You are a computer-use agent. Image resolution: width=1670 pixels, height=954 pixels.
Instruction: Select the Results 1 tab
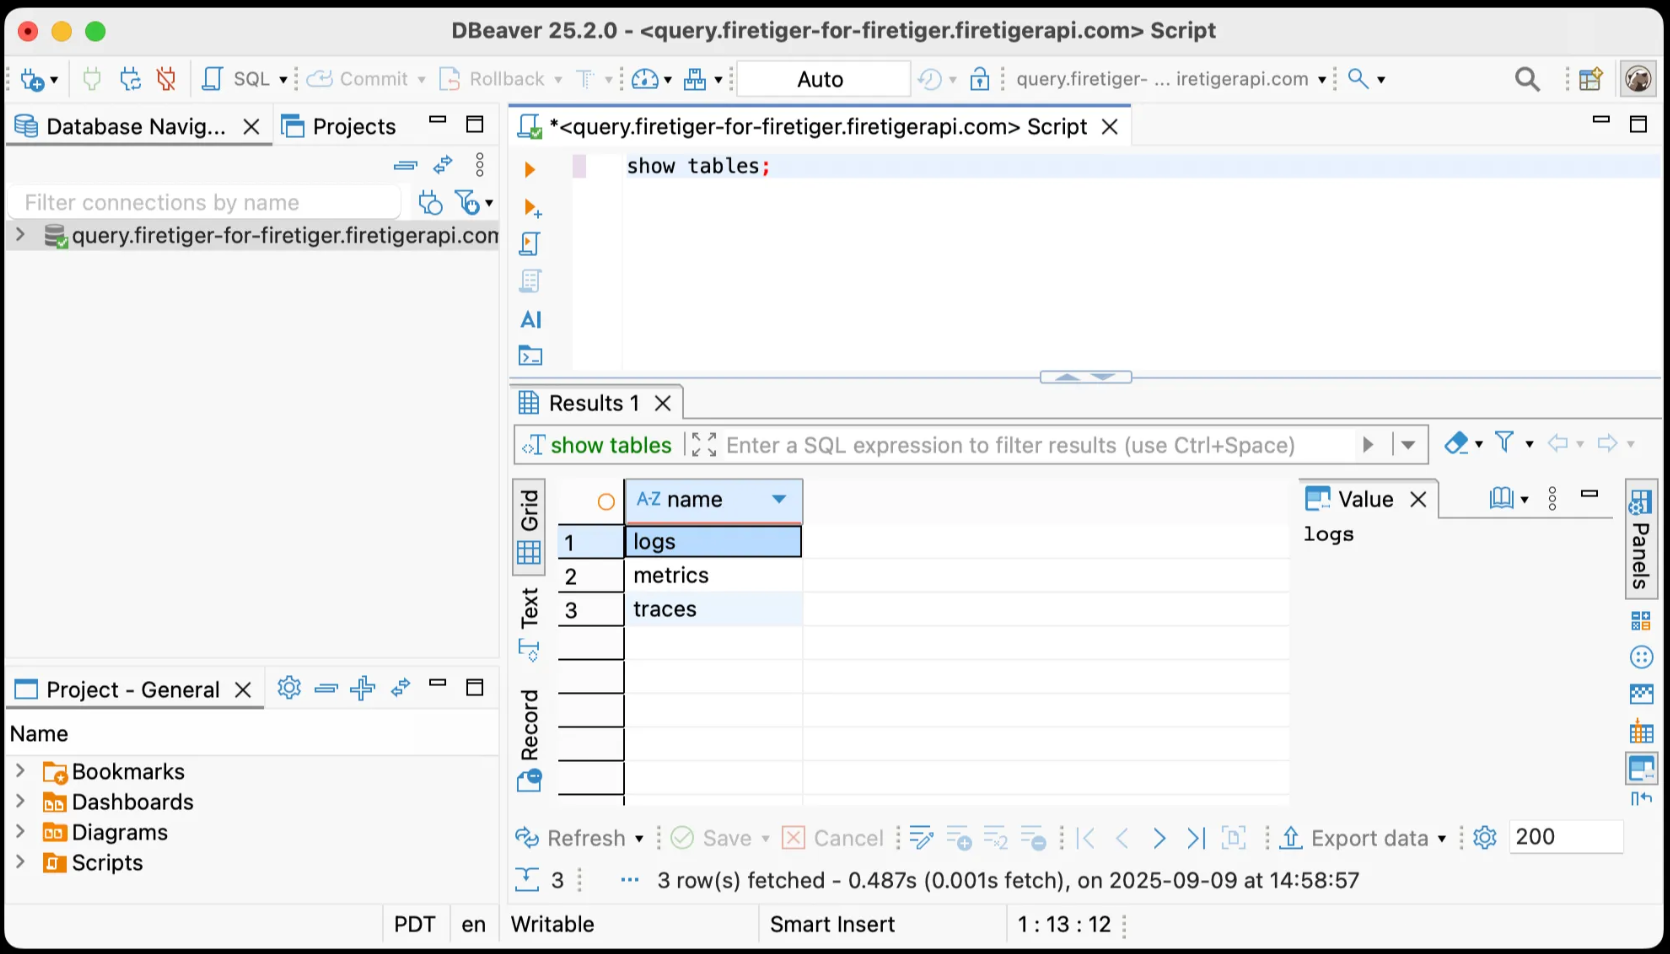click(592, 403)
